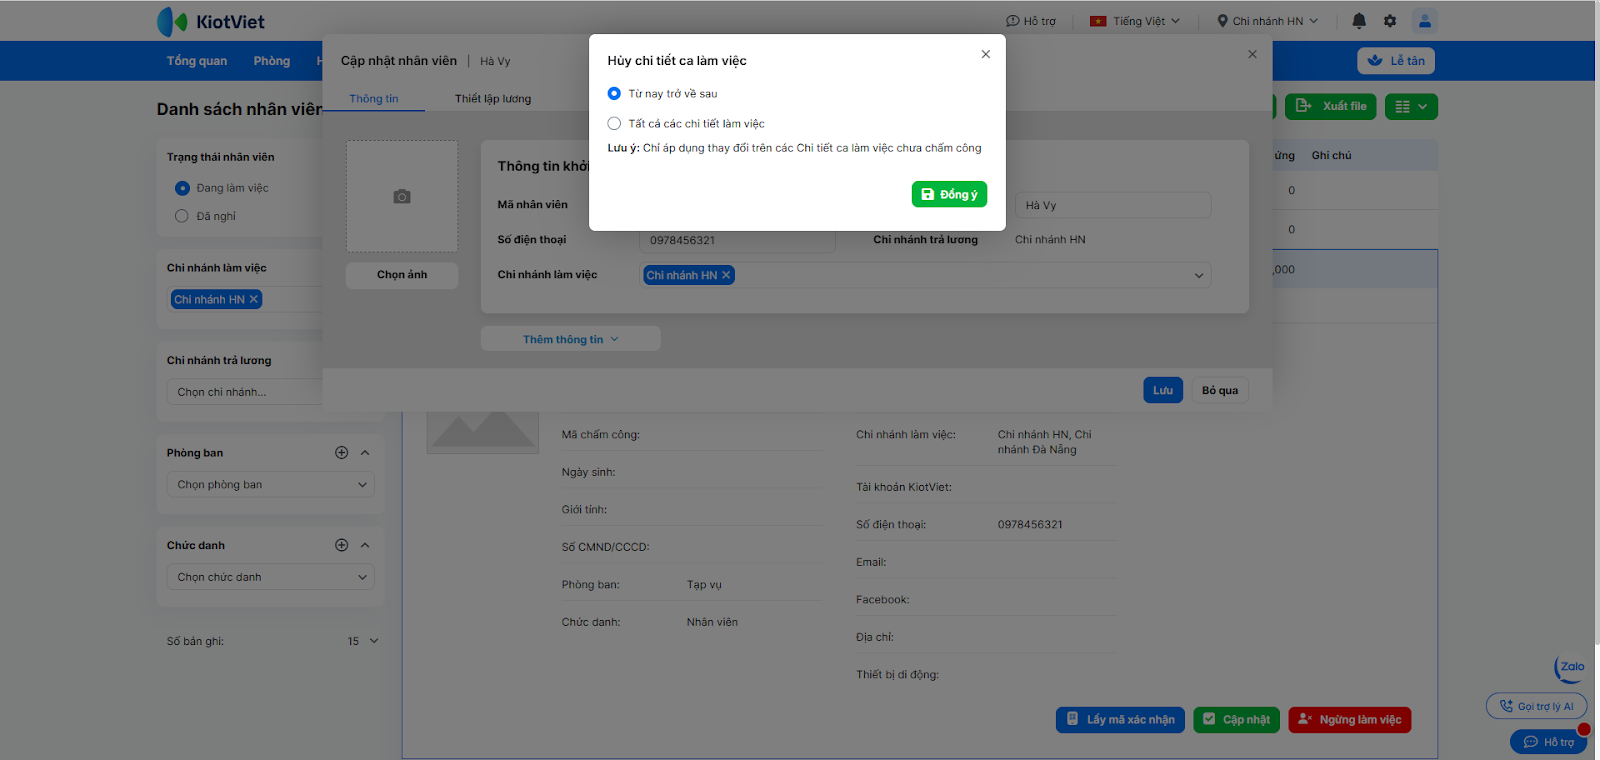Focus the Số điện thoại input field
Viewport: 1600px width, 760px height.
pos(737,240)
